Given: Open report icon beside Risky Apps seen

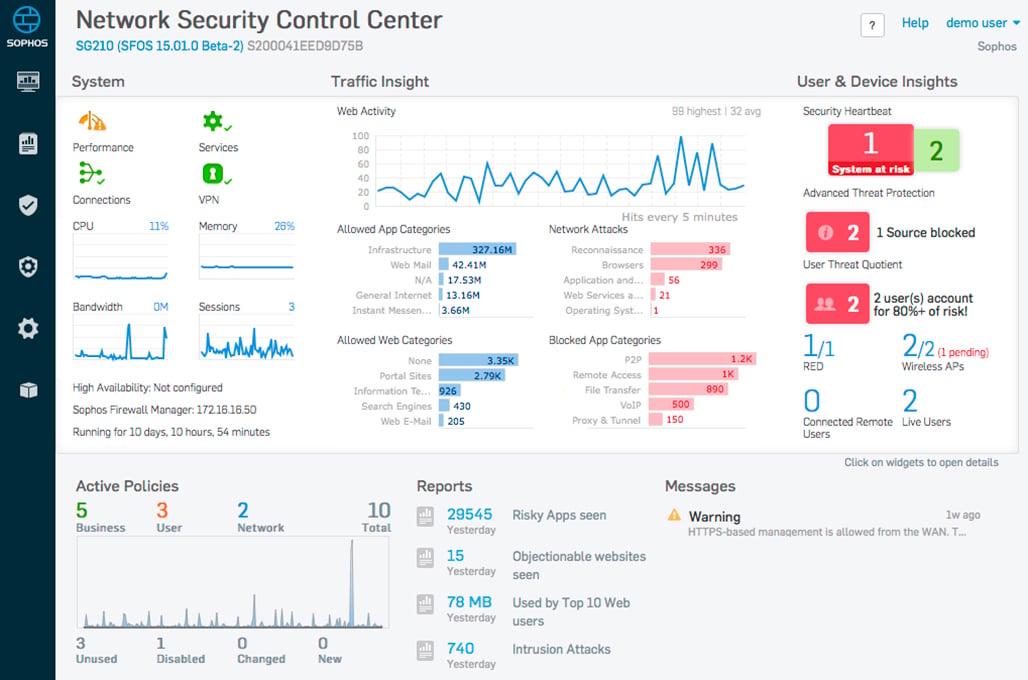Looking at the screenshot, I should pos(425,517).
